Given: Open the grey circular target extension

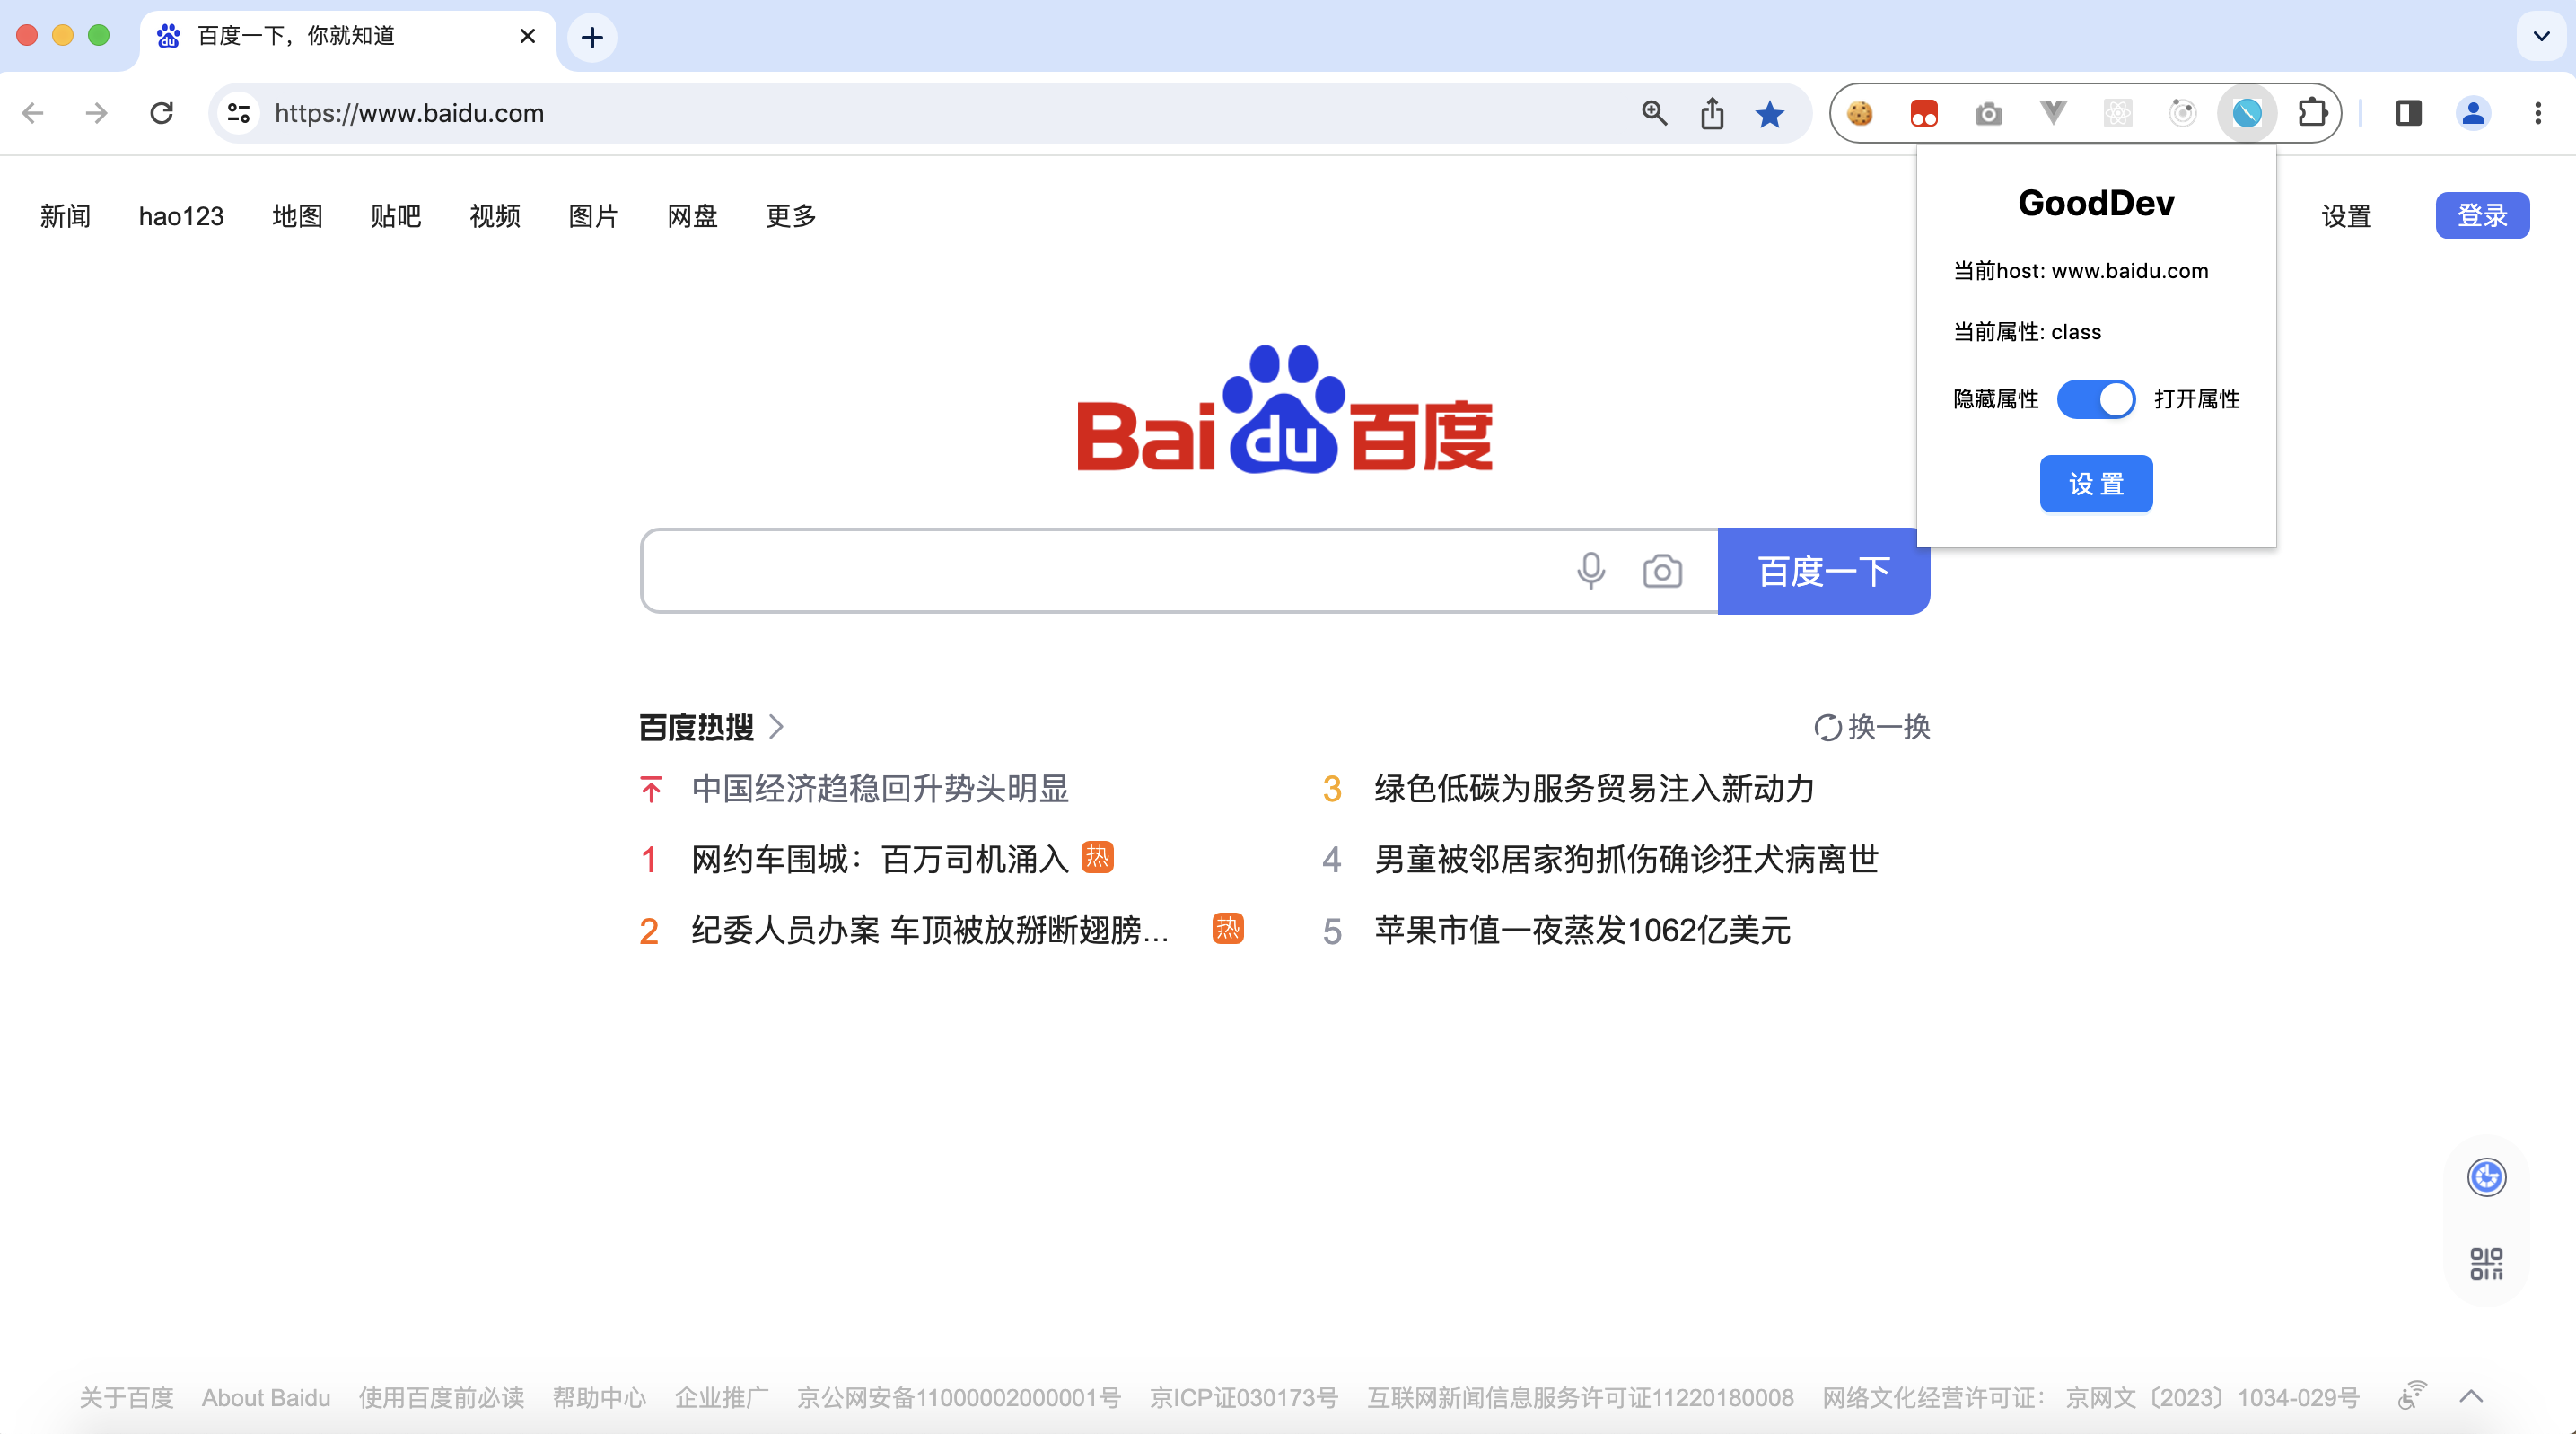Looking at the screenshot, I should click(x=2183, y=113).
